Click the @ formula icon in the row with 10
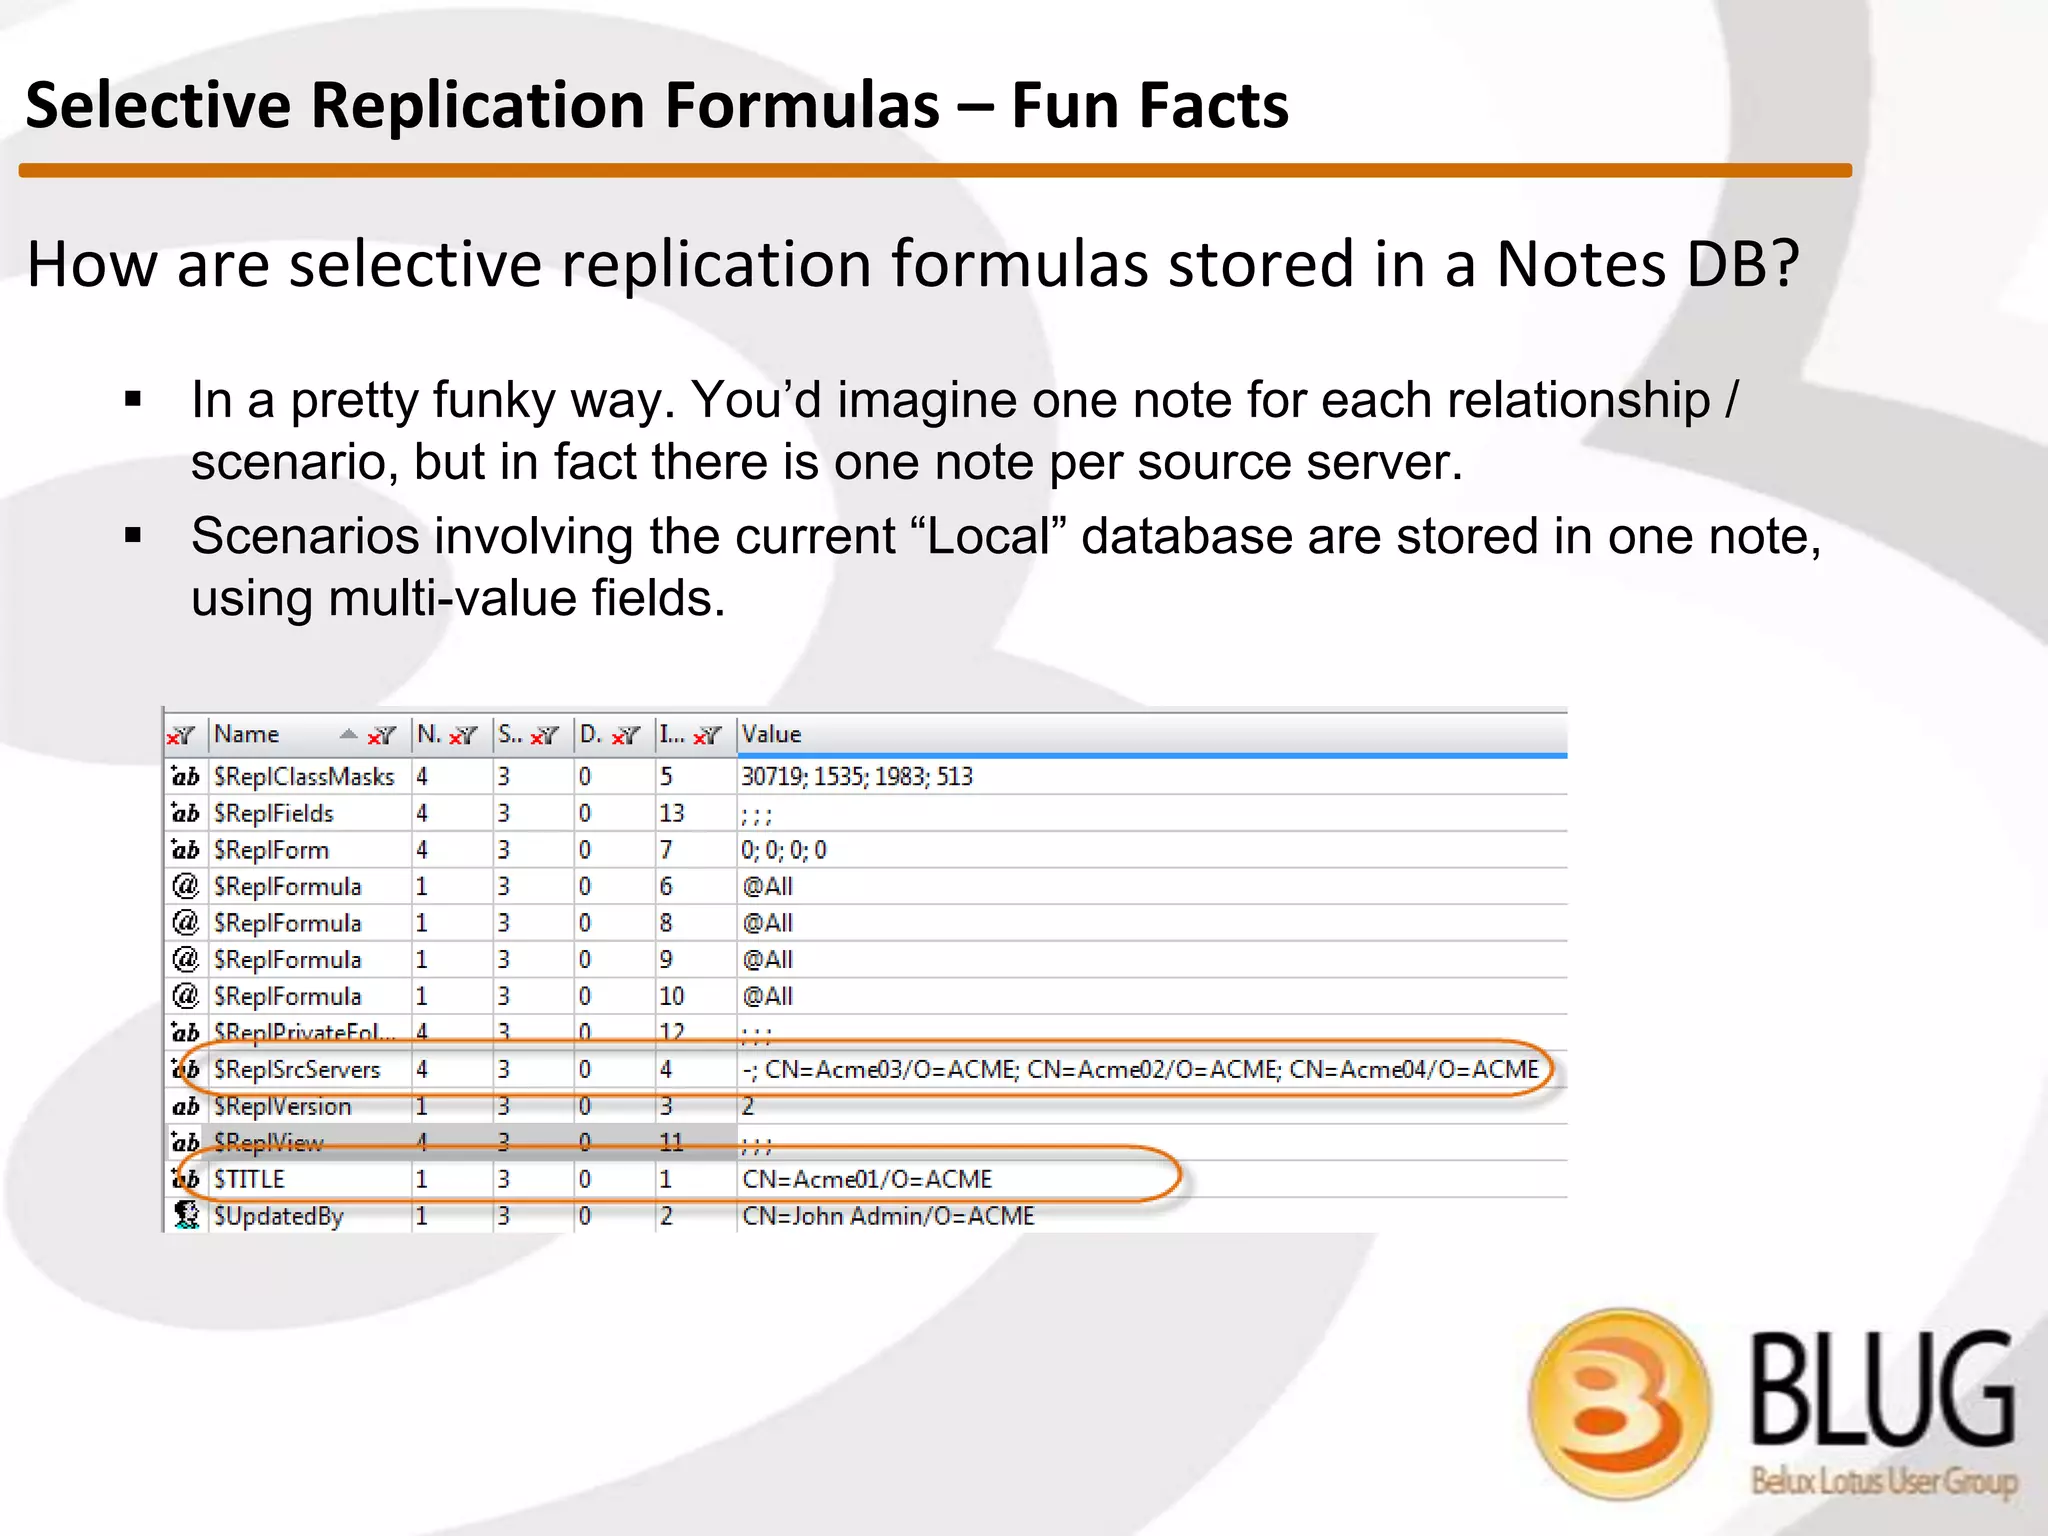Viewport: 2048px width, 1536px height. point(185,996)
